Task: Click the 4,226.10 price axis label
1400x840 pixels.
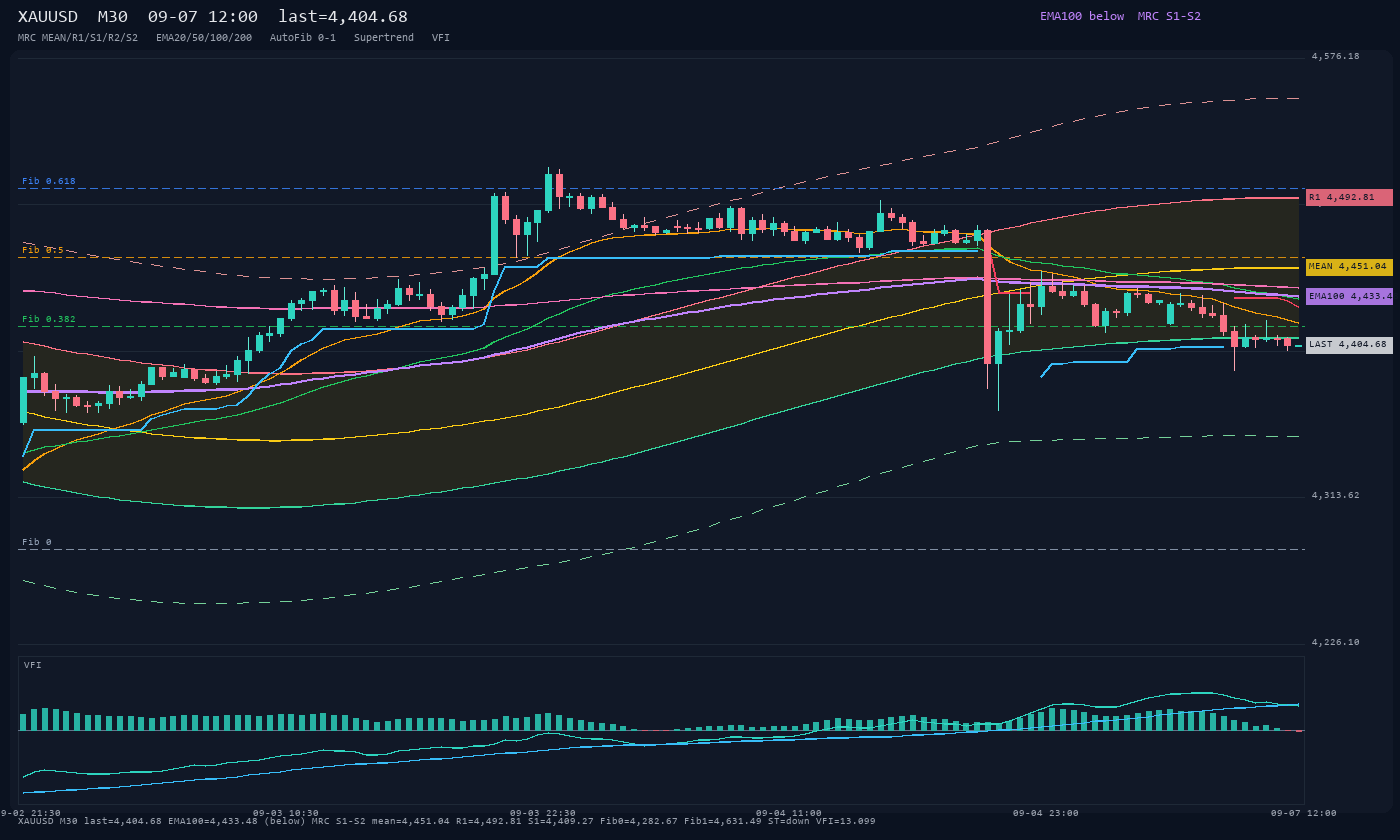Action: coord(1336,642)
